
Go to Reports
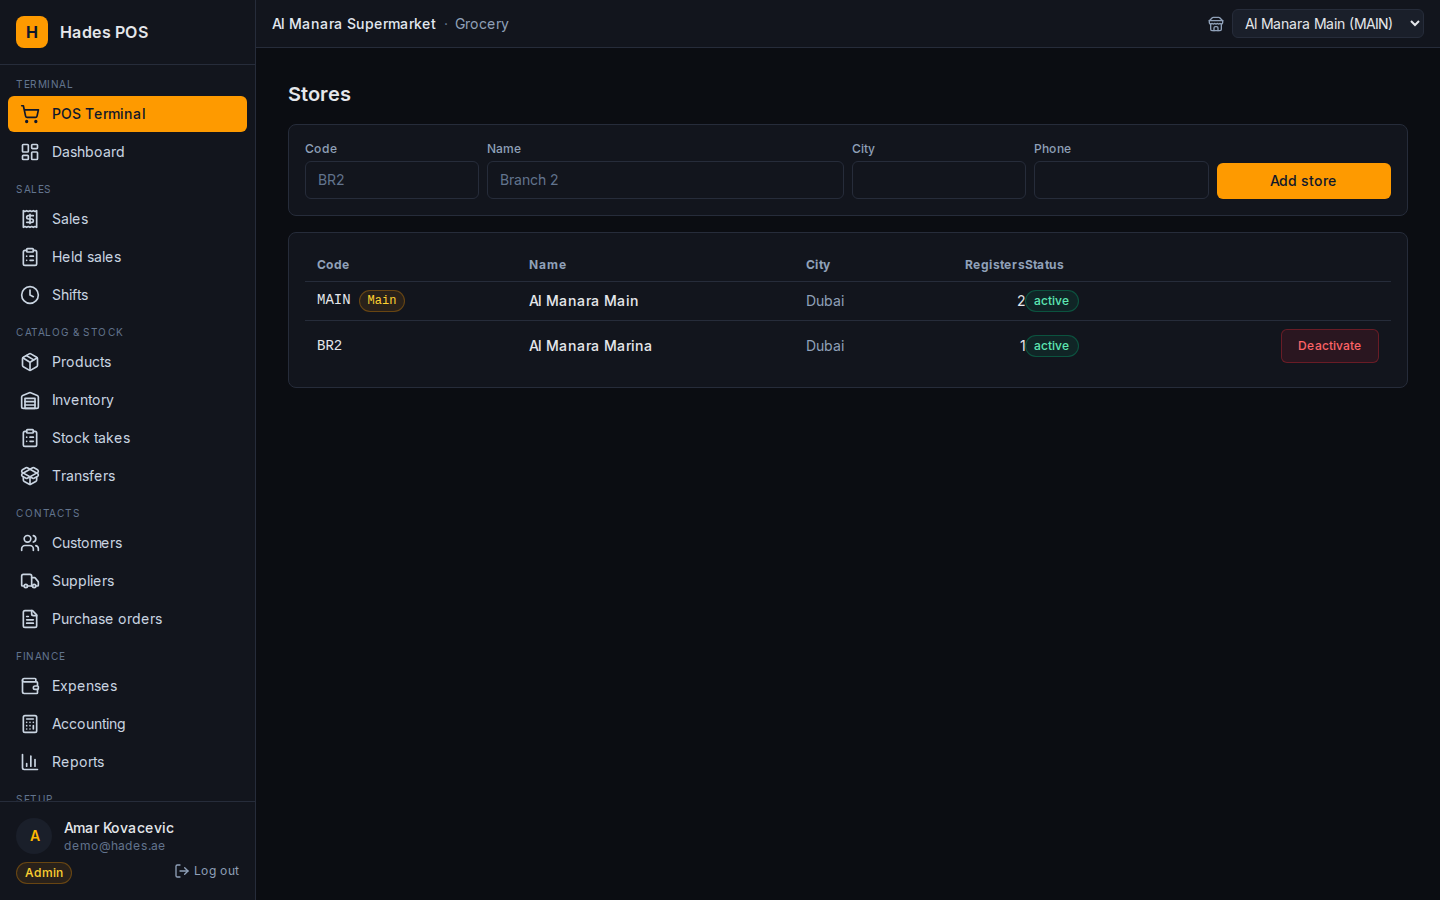pos(127,762)
